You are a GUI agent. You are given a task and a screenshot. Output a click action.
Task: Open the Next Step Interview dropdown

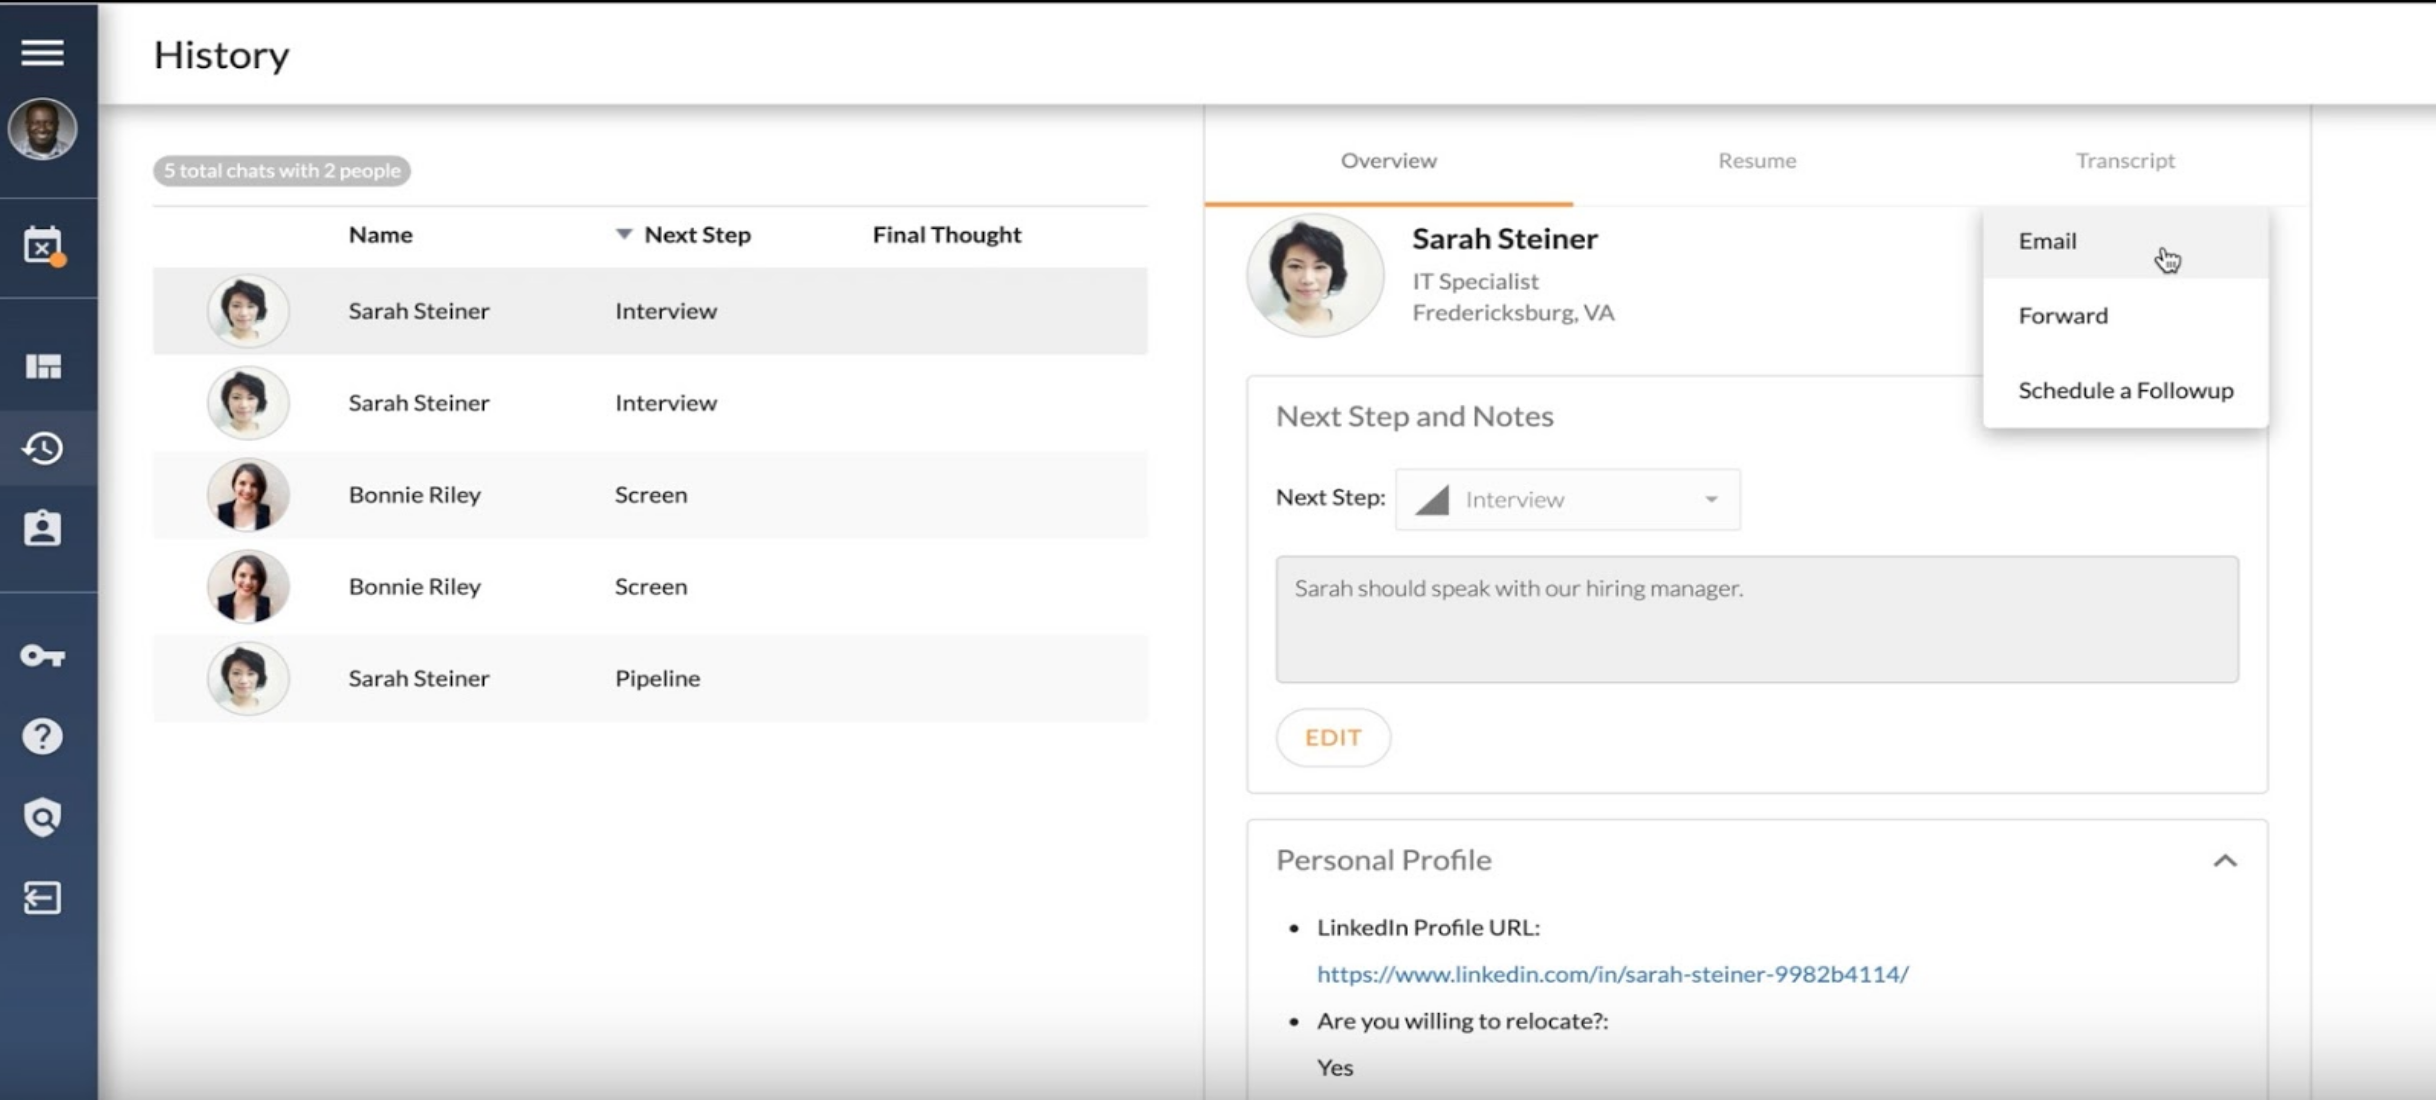(x=1567, y=499)
